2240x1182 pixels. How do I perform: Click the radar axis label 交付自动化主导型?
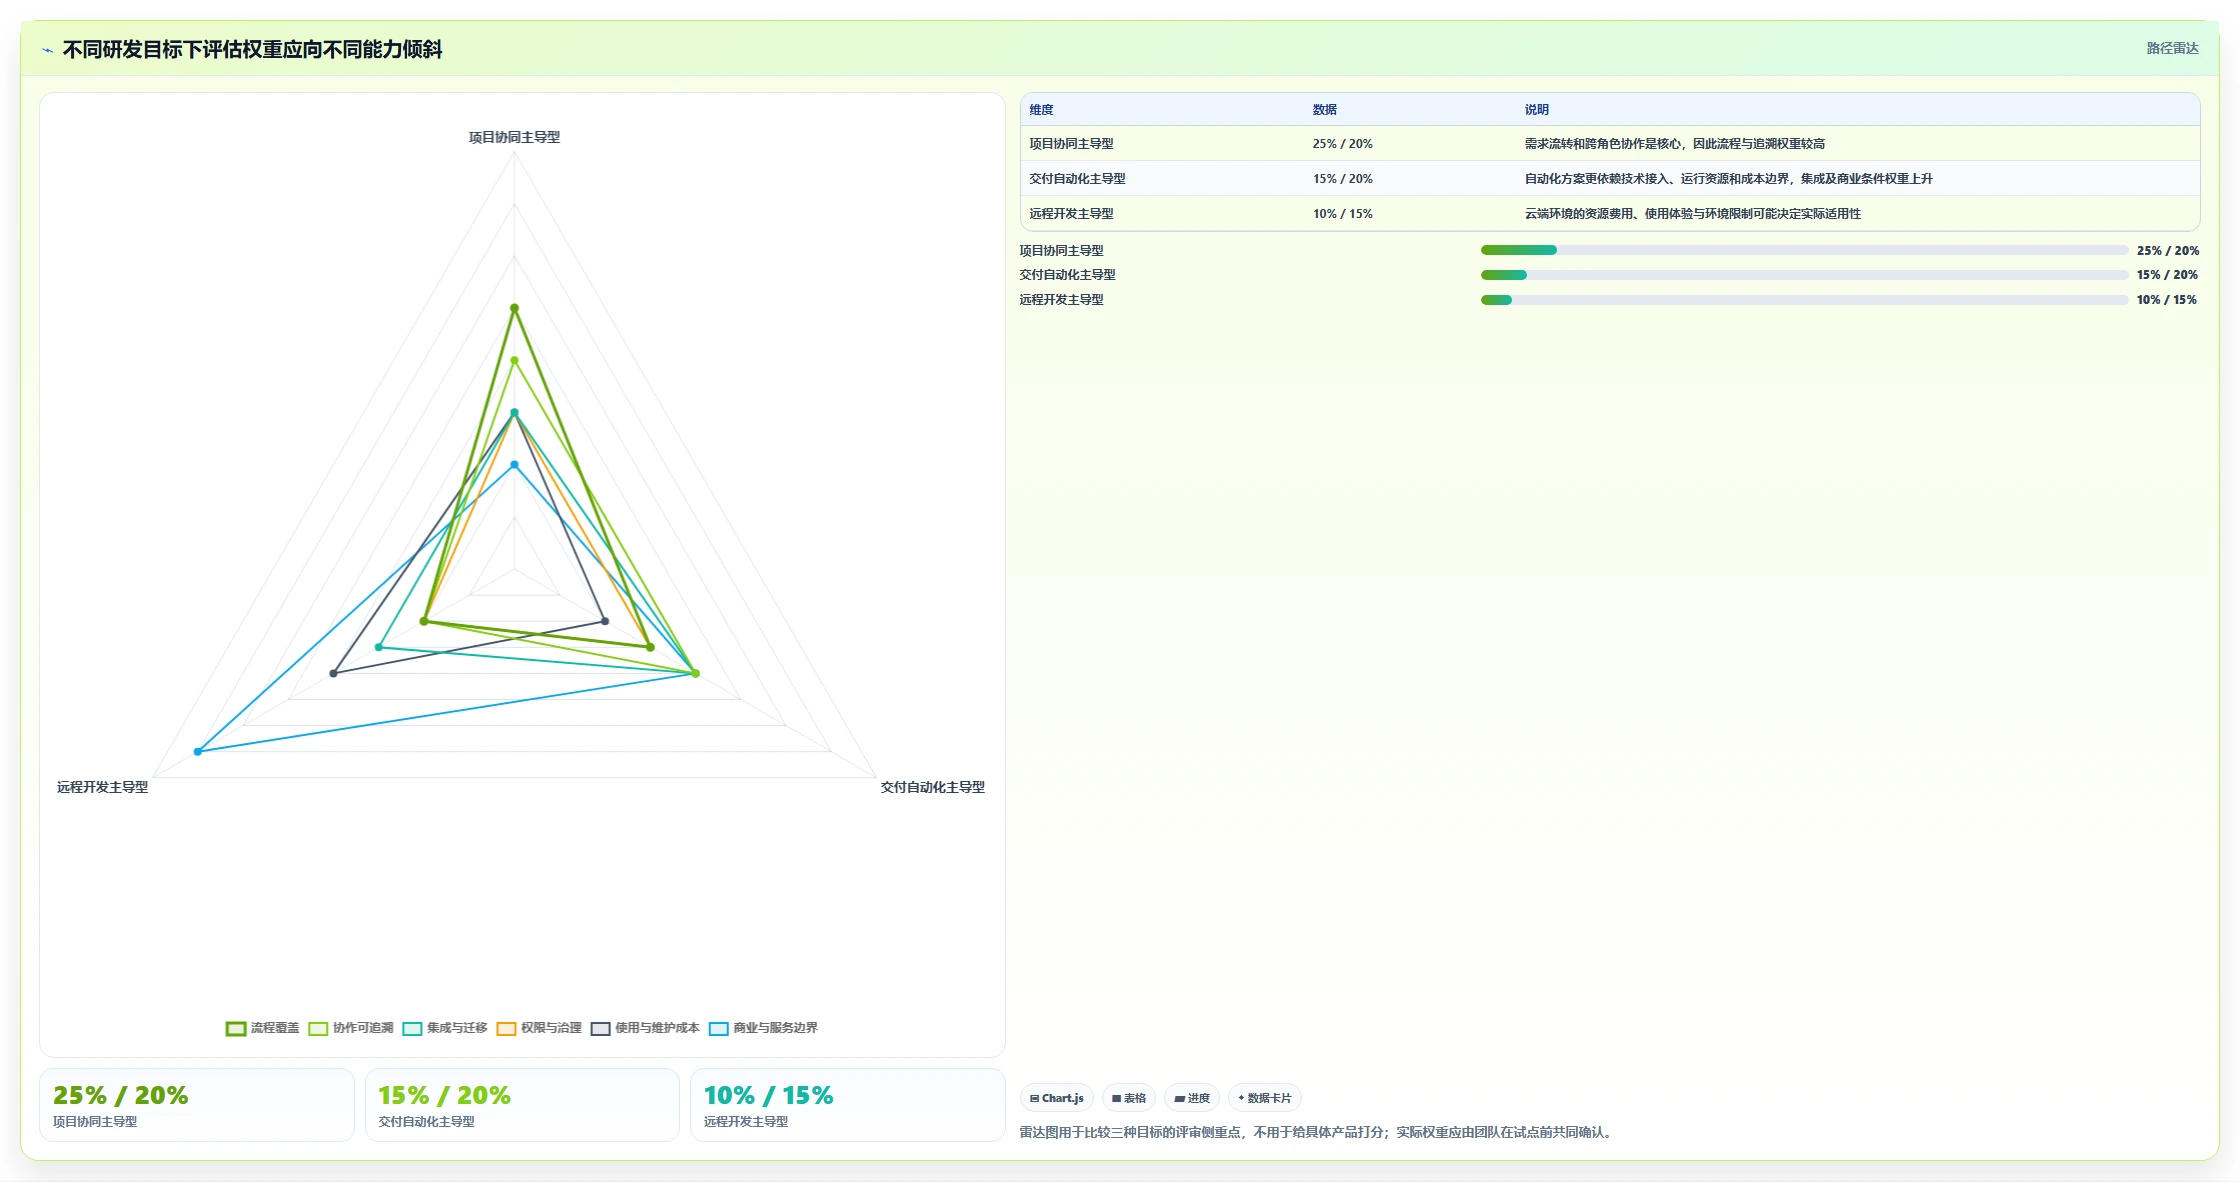[x=932, y=787]
